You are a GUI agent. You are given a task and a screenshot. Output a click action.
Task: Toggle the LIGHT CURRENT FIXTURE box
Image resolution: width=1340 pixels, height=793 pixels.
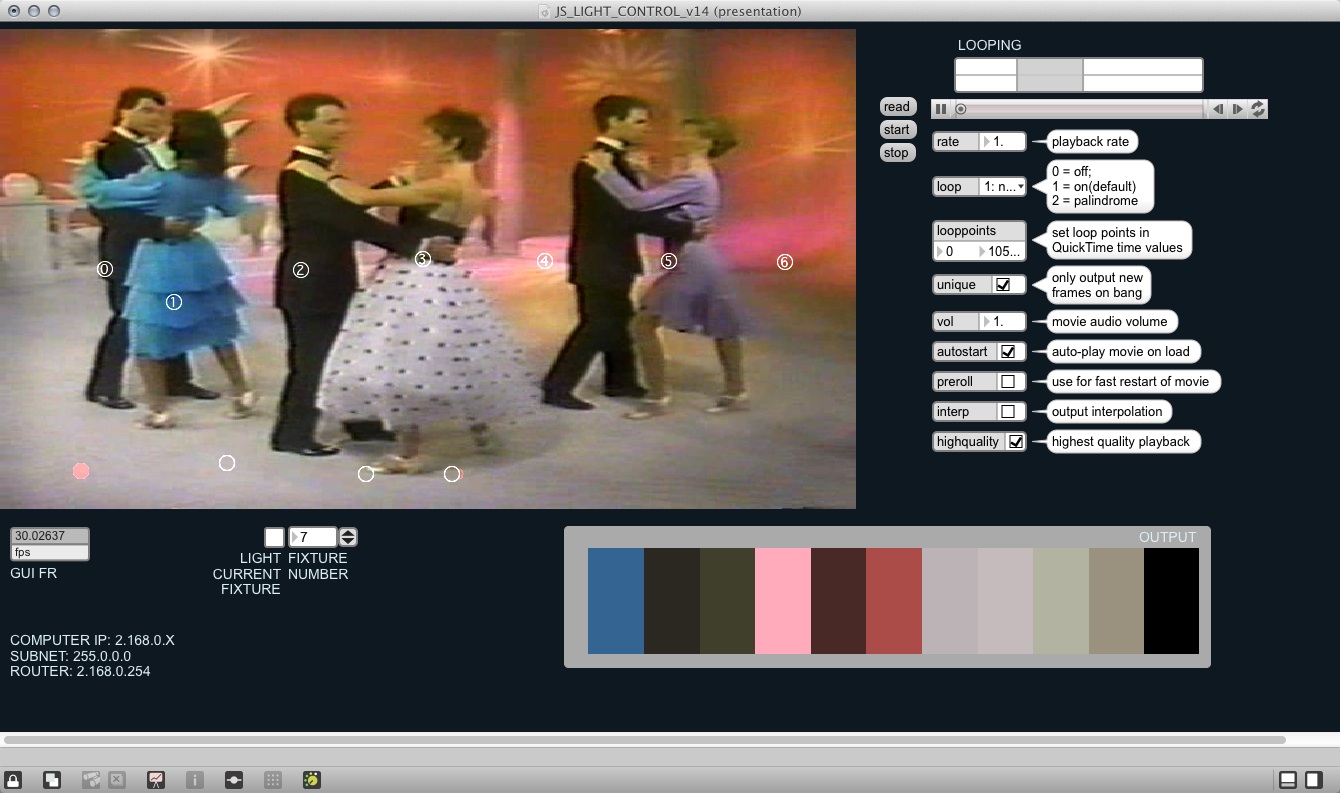pyautogui.click(x=274, y=537)
